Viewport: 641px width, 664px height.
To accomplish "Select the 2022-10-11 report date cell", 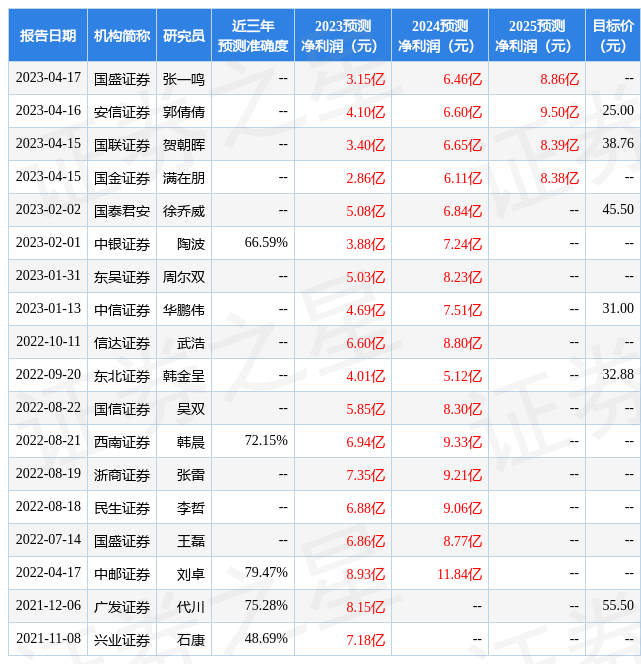I will coord(48,342).
